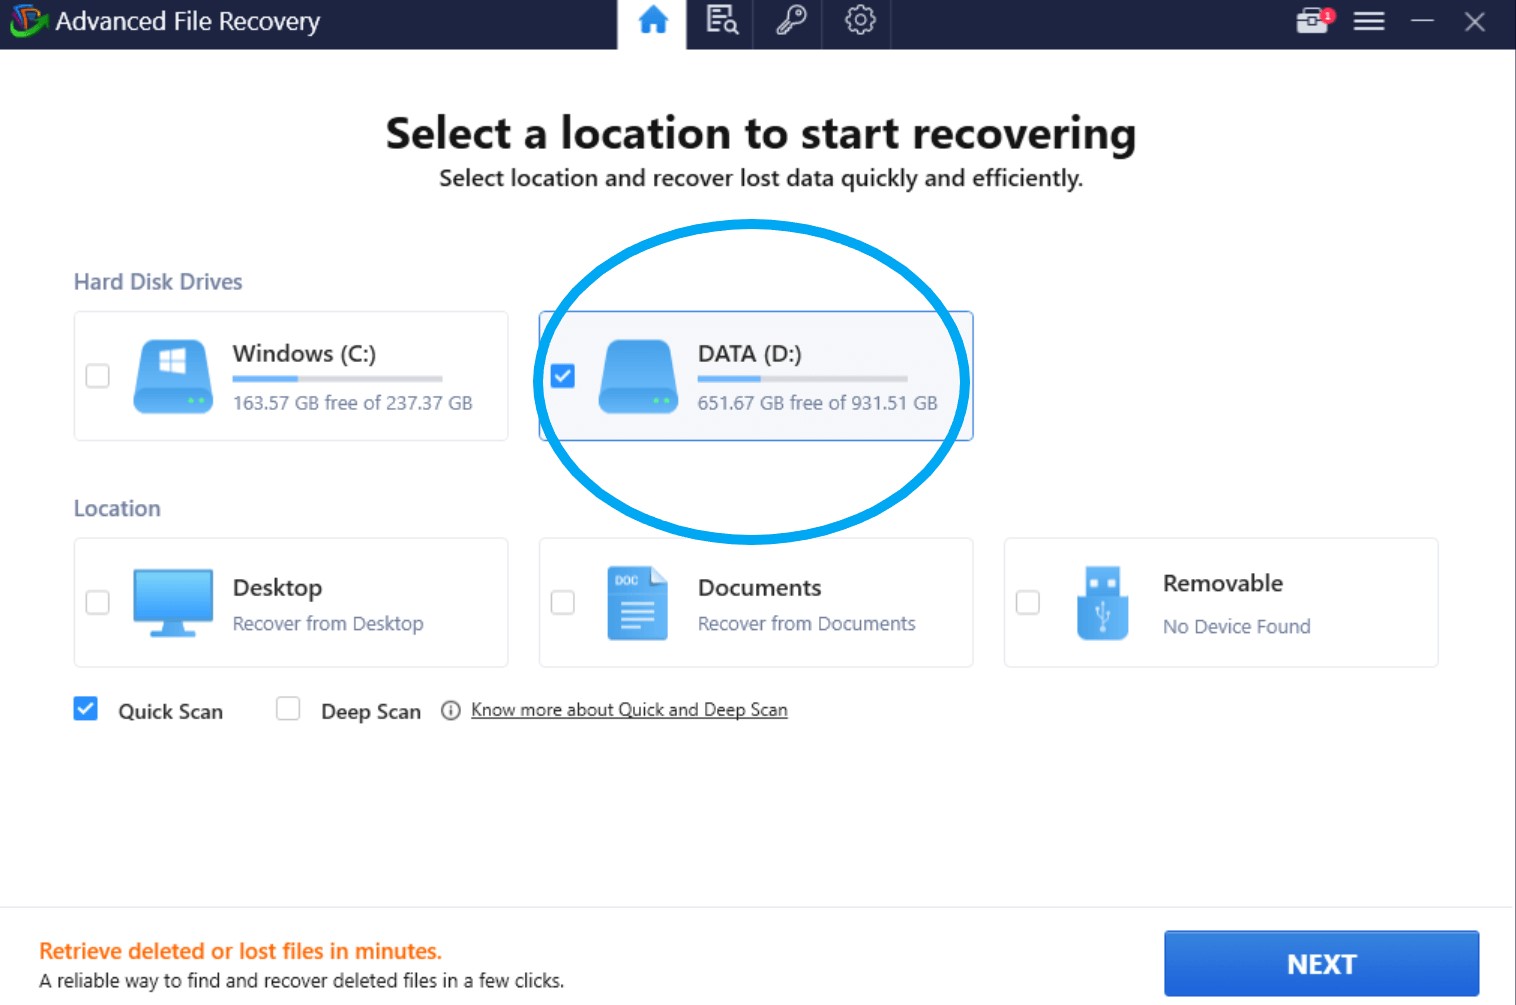Click the Removable USB drive icon

pos(1102,603)
